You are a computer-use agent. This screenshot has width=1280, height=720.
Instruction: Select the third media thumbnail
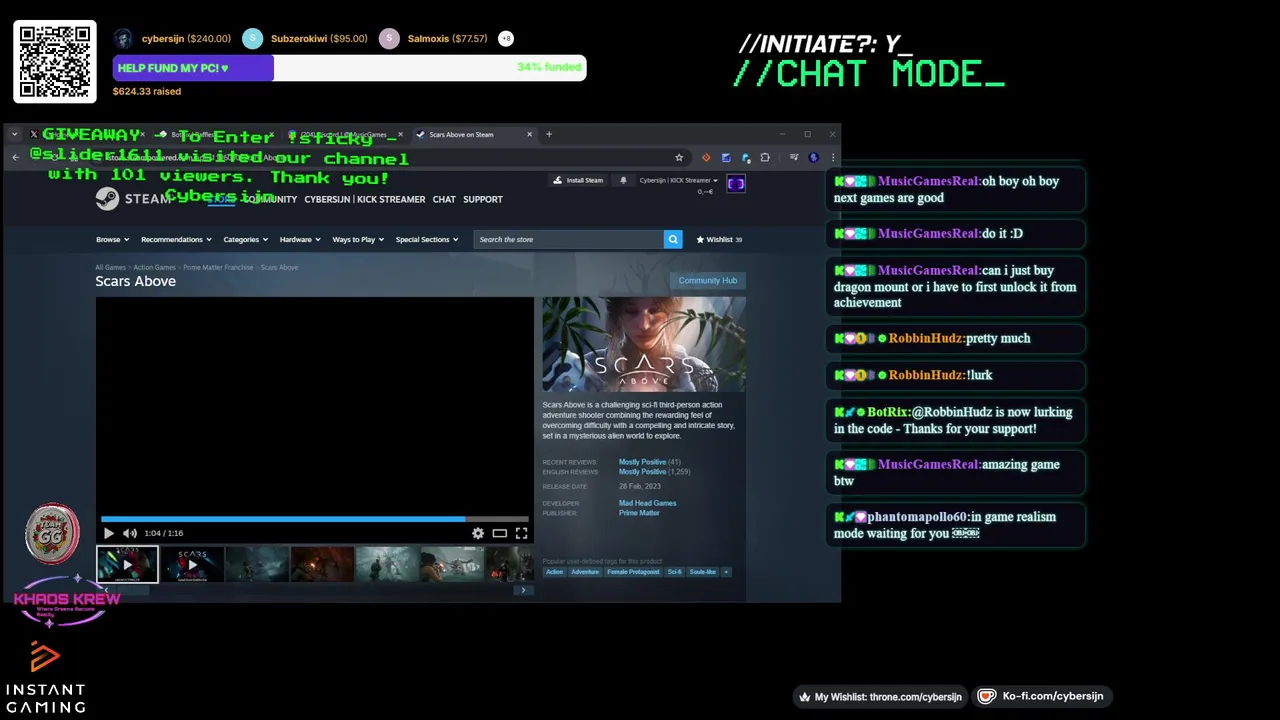[257, 564]
